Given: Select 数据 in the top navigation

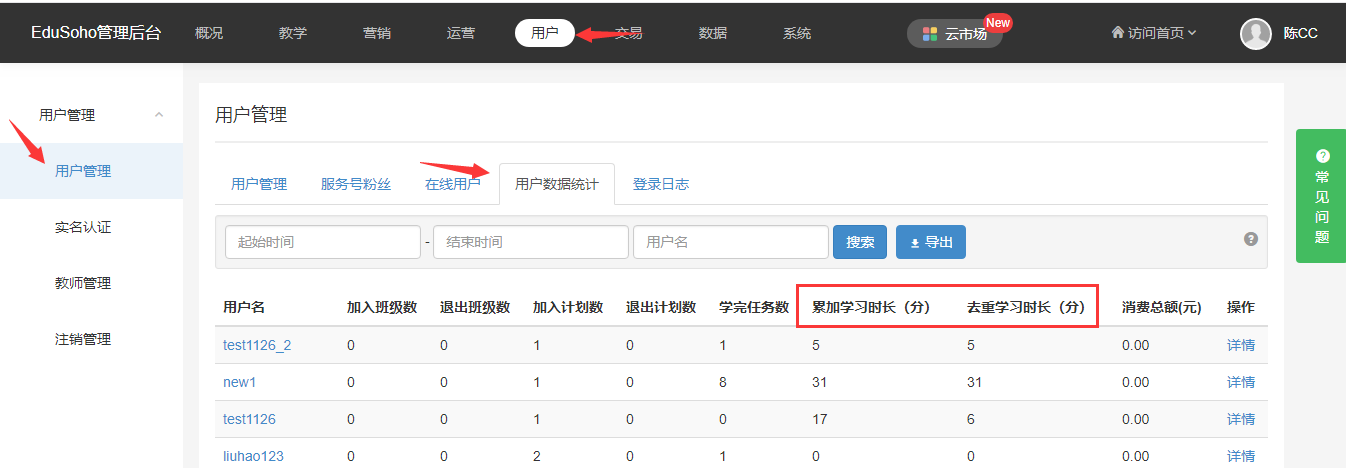Looking at the screenshot, I should (x=713, y=33).
